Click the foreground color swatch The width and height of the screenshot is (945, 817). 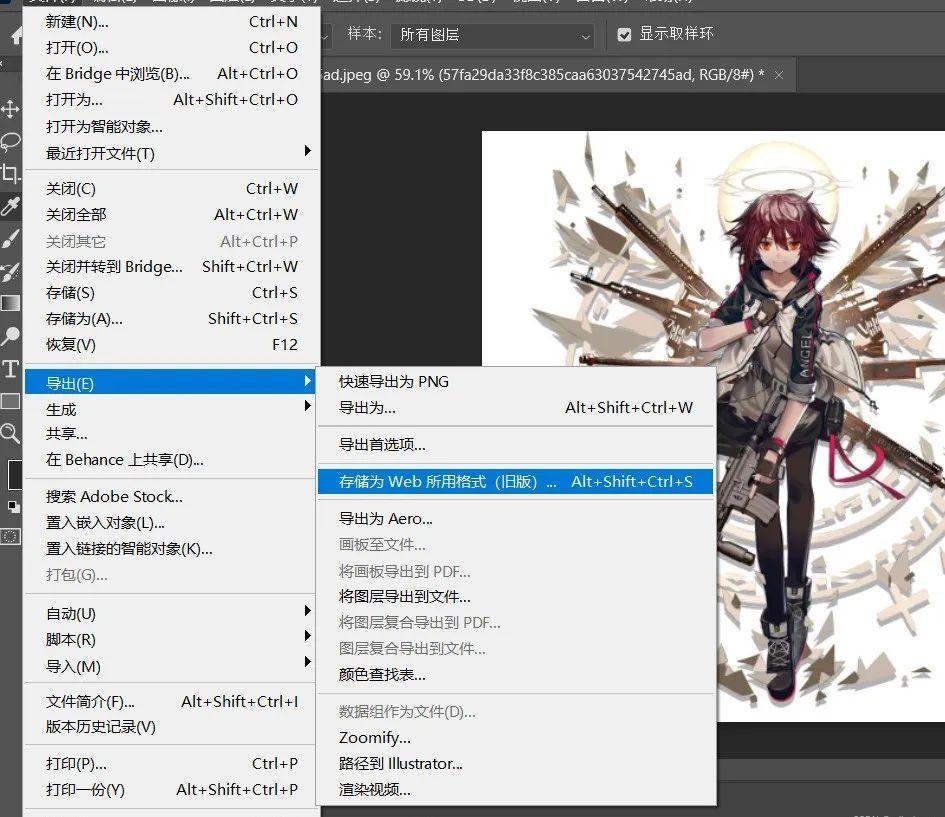[13, 474]
